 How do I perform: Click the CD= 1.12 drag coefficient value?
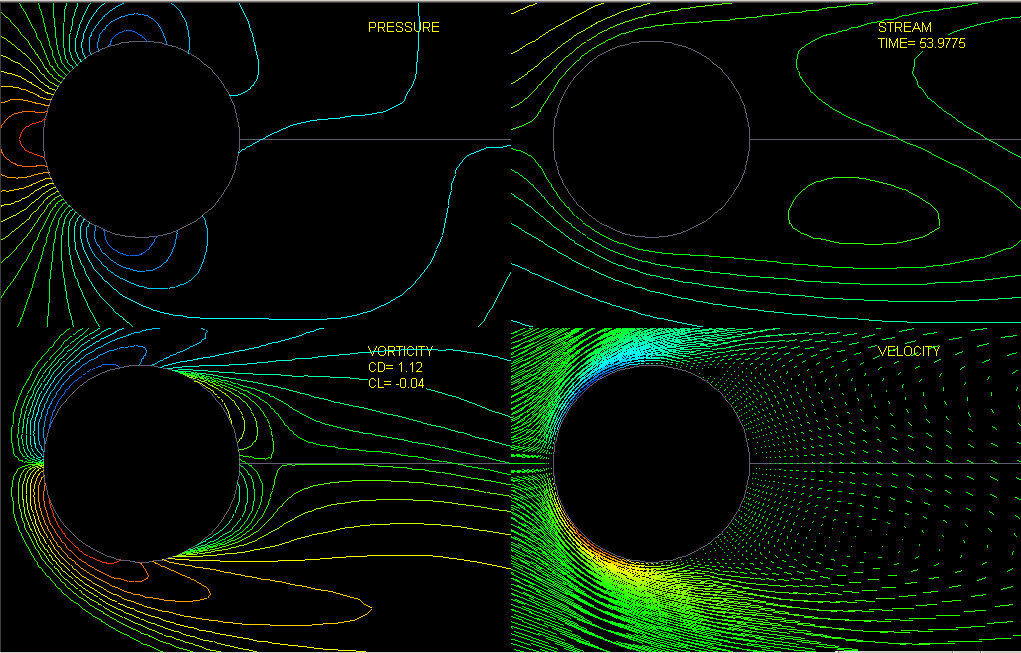click(395, 367)
